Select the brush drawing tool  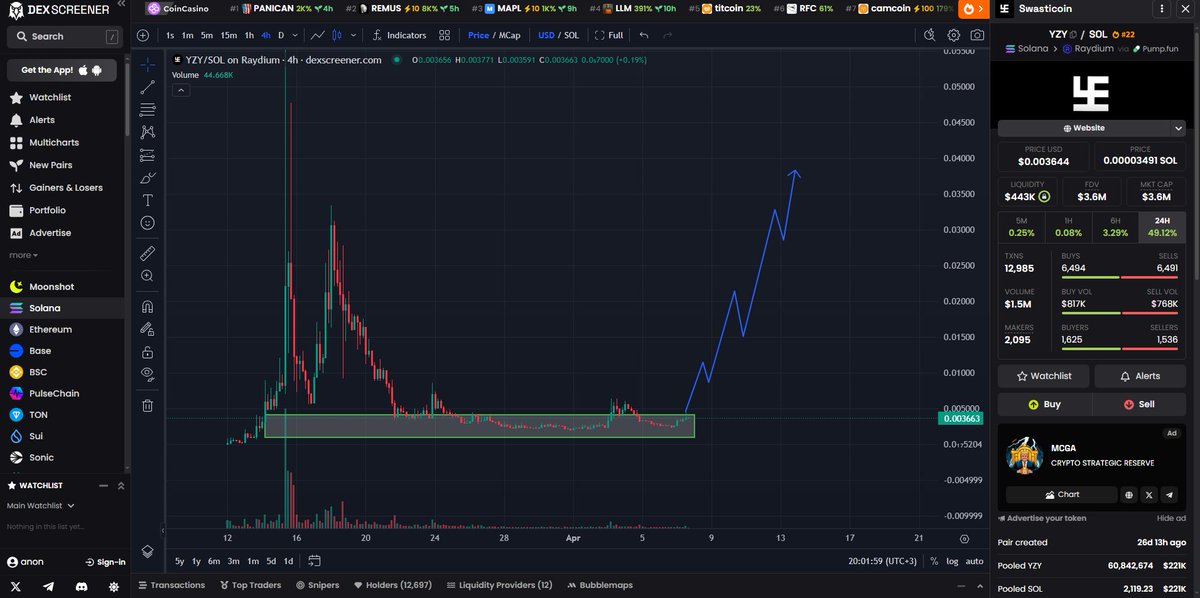(148, 177)
